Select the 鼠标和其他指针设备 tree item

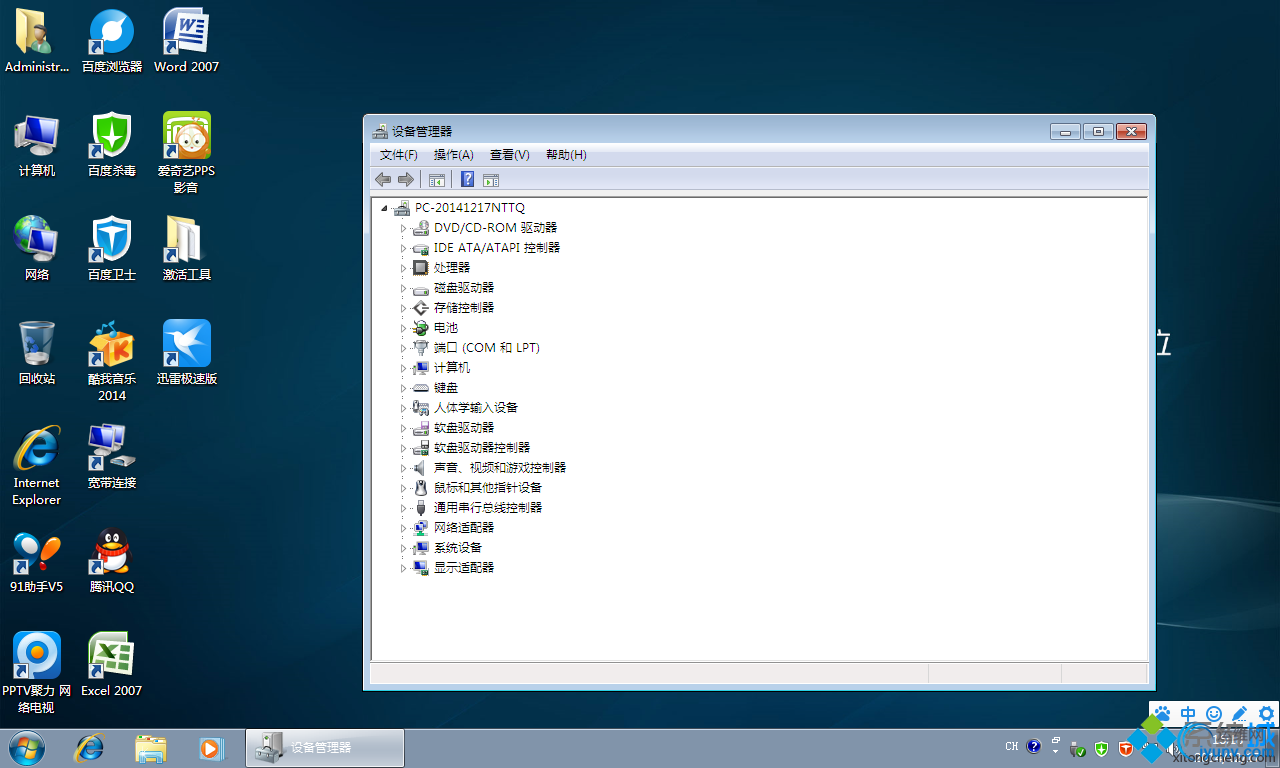click(488, 488)
